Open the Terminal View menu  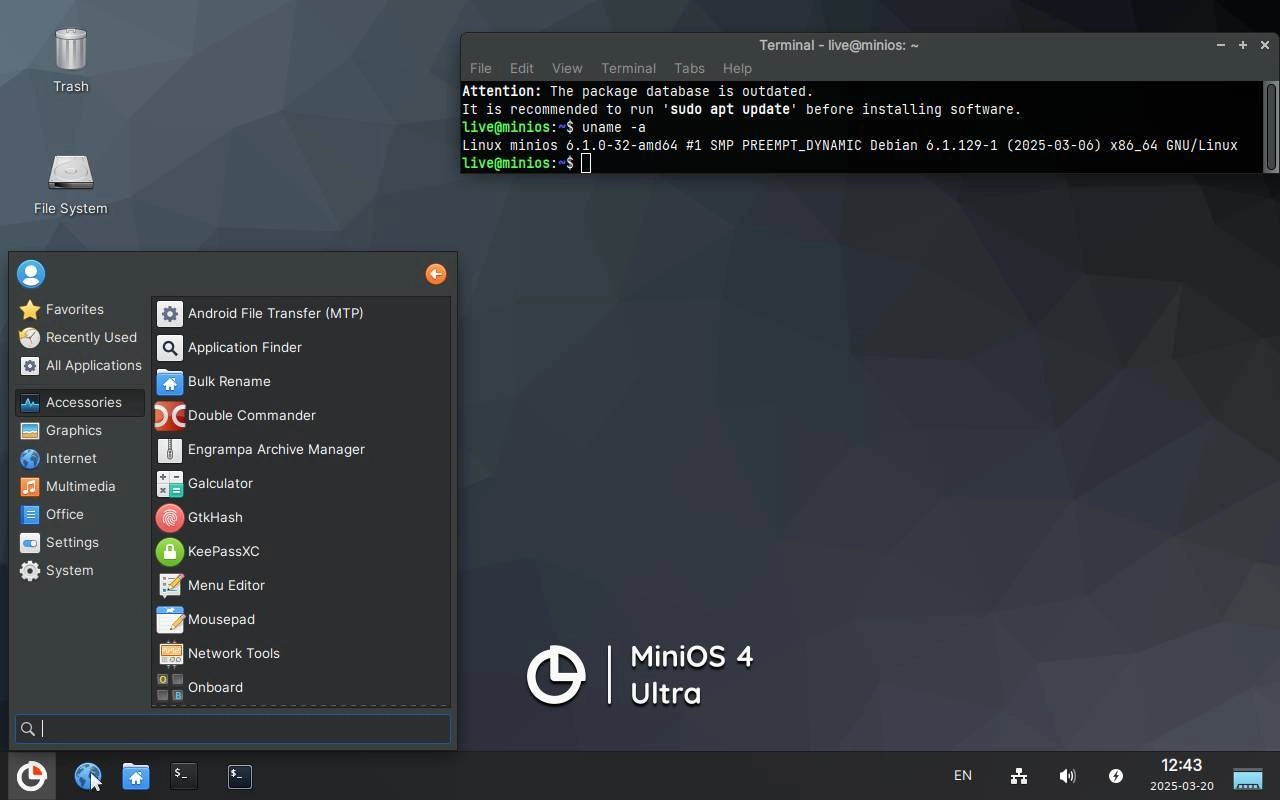pyautogui.click(x=567, y=68)
